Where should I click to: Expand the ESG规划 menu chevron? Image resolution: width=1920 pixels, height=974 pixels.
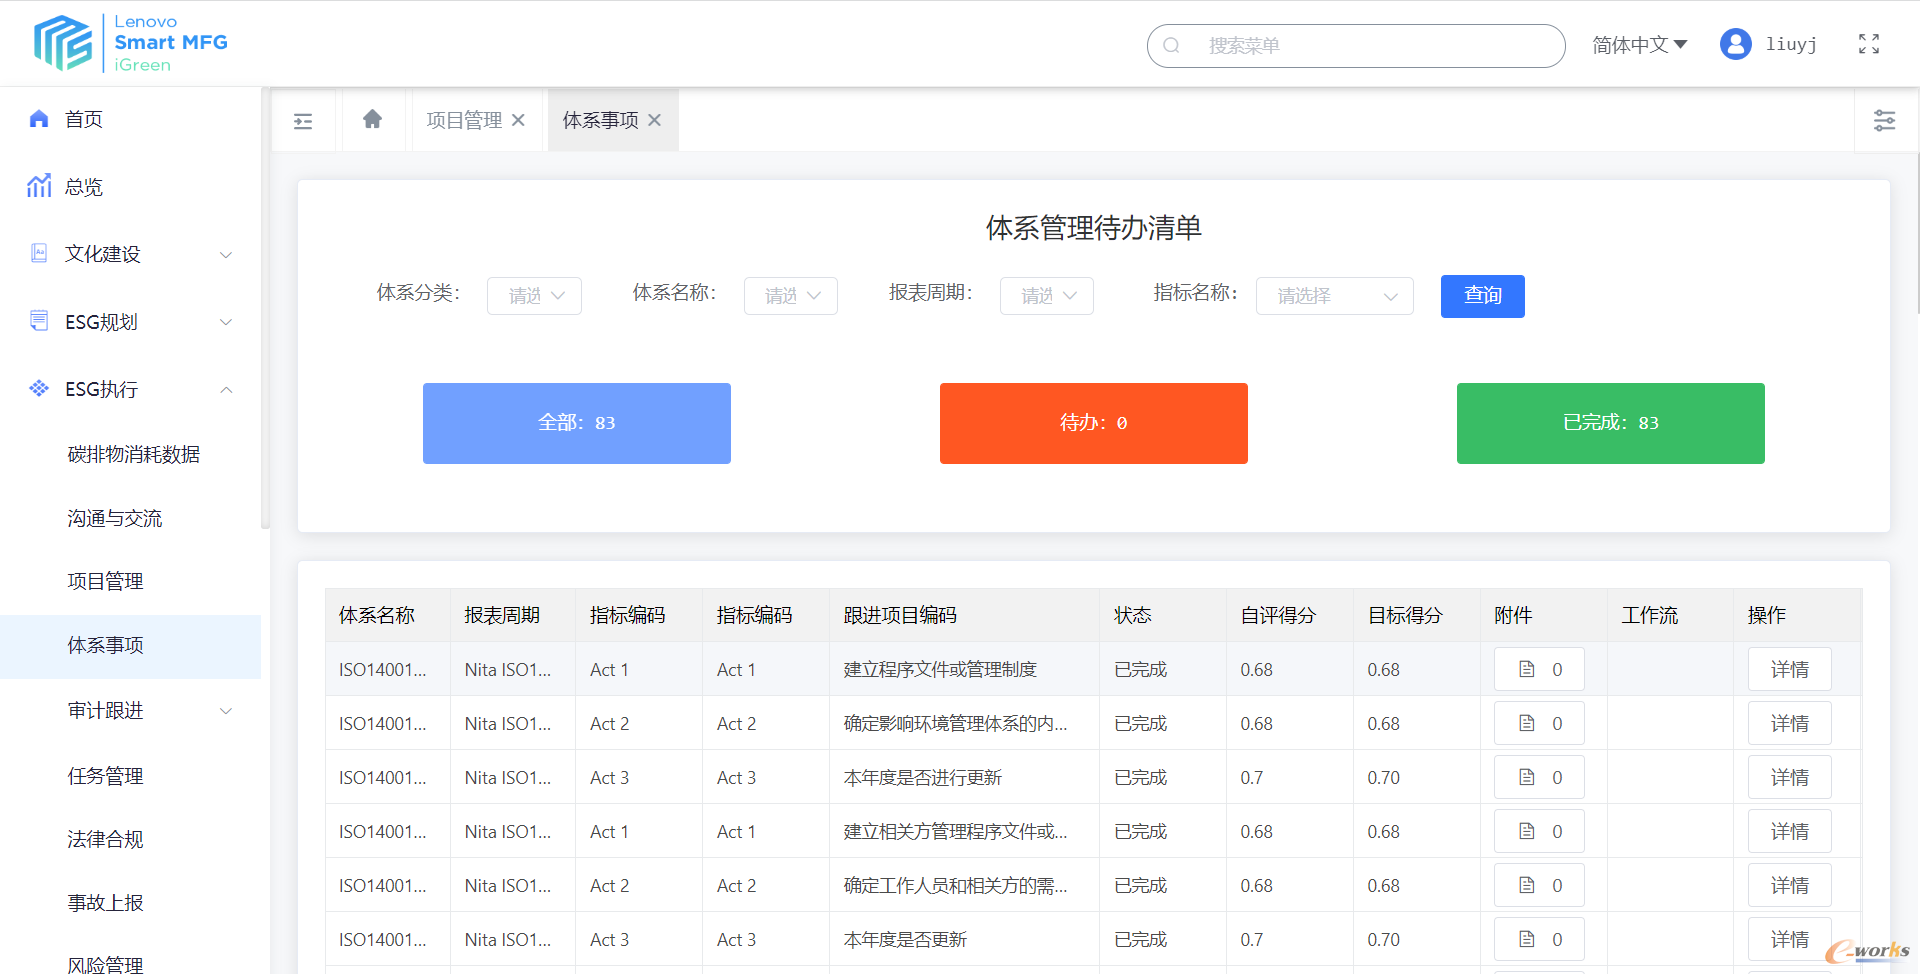click(x=226, y=322)
